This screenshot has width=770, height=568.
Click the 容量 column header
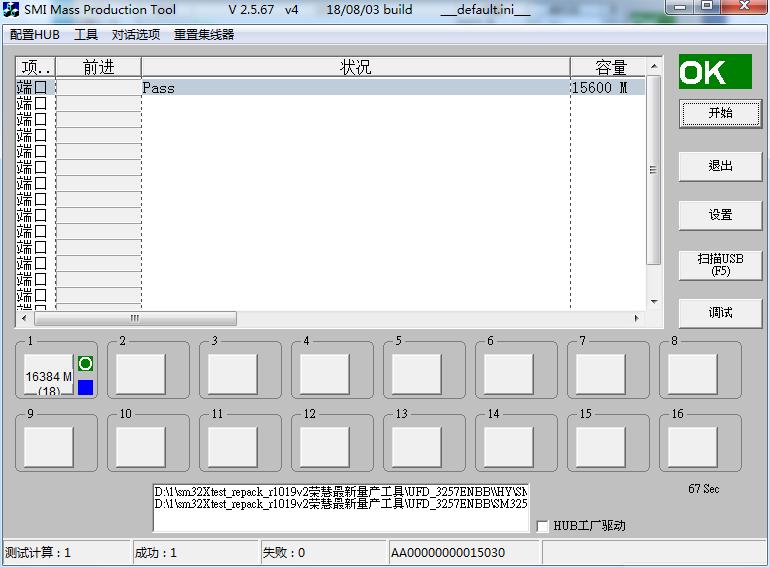coord(608,67)
